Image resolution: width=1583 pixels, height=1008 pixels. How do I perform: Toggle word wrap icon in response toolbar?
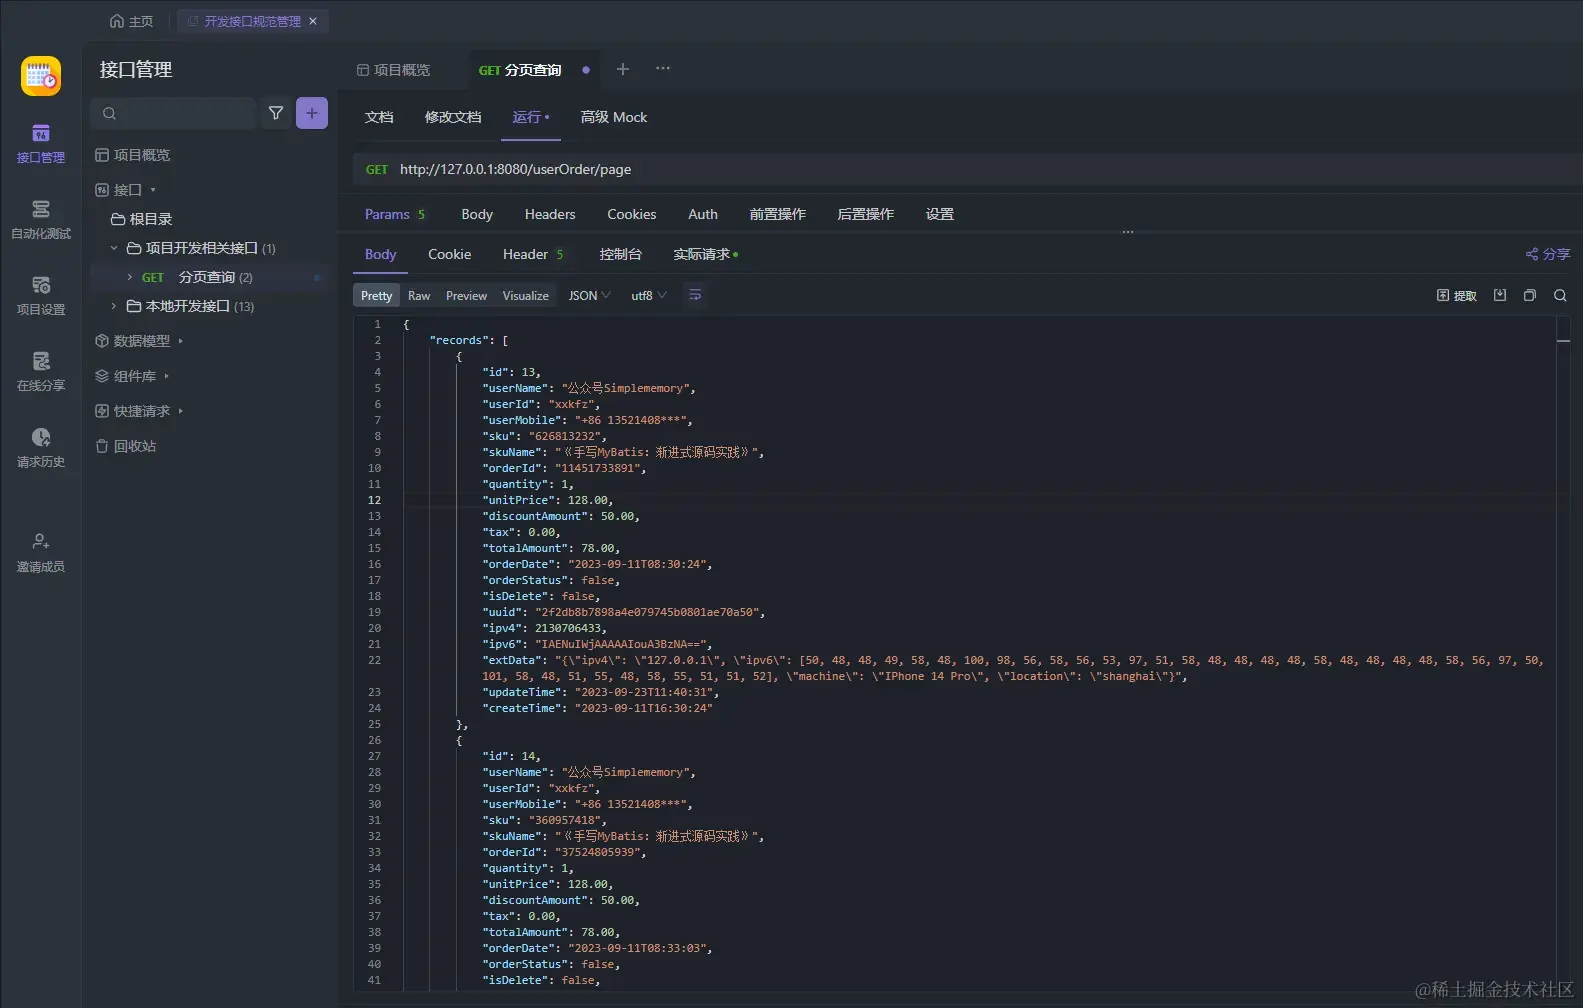coord(695,295)
